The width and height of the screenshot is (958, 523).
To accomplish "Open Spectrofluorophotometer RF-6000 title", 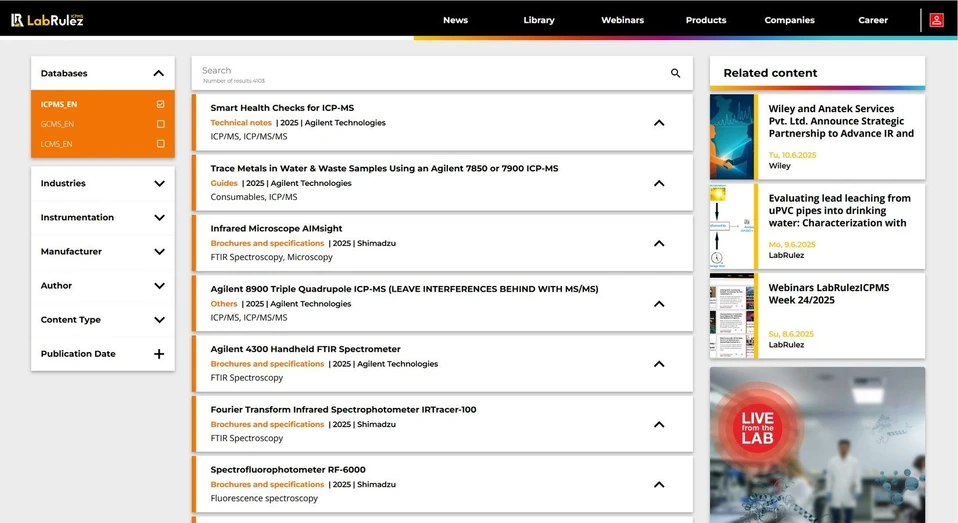I will coord(288,470).
